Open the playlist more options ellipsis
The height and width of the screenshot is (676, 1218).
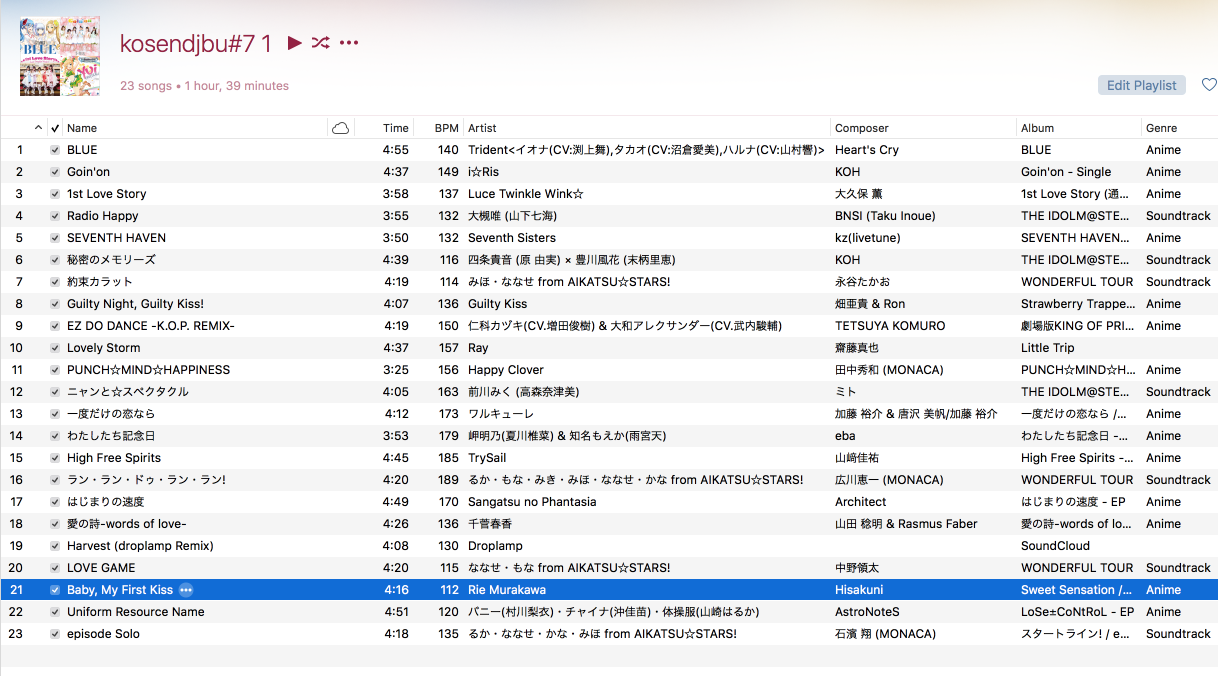[x=348, y=43]
